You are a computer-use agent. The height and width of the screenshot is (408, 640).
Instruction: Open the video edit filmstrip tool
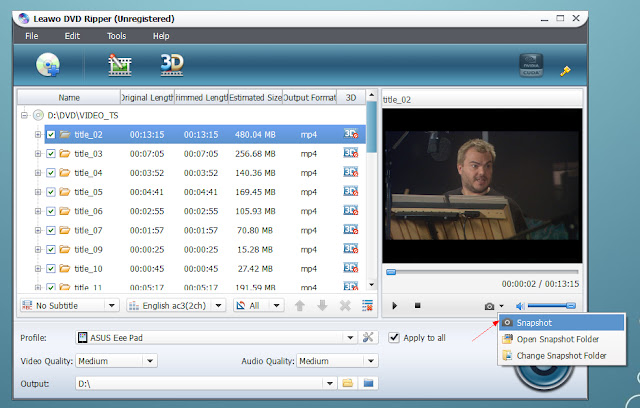(120, 65)
